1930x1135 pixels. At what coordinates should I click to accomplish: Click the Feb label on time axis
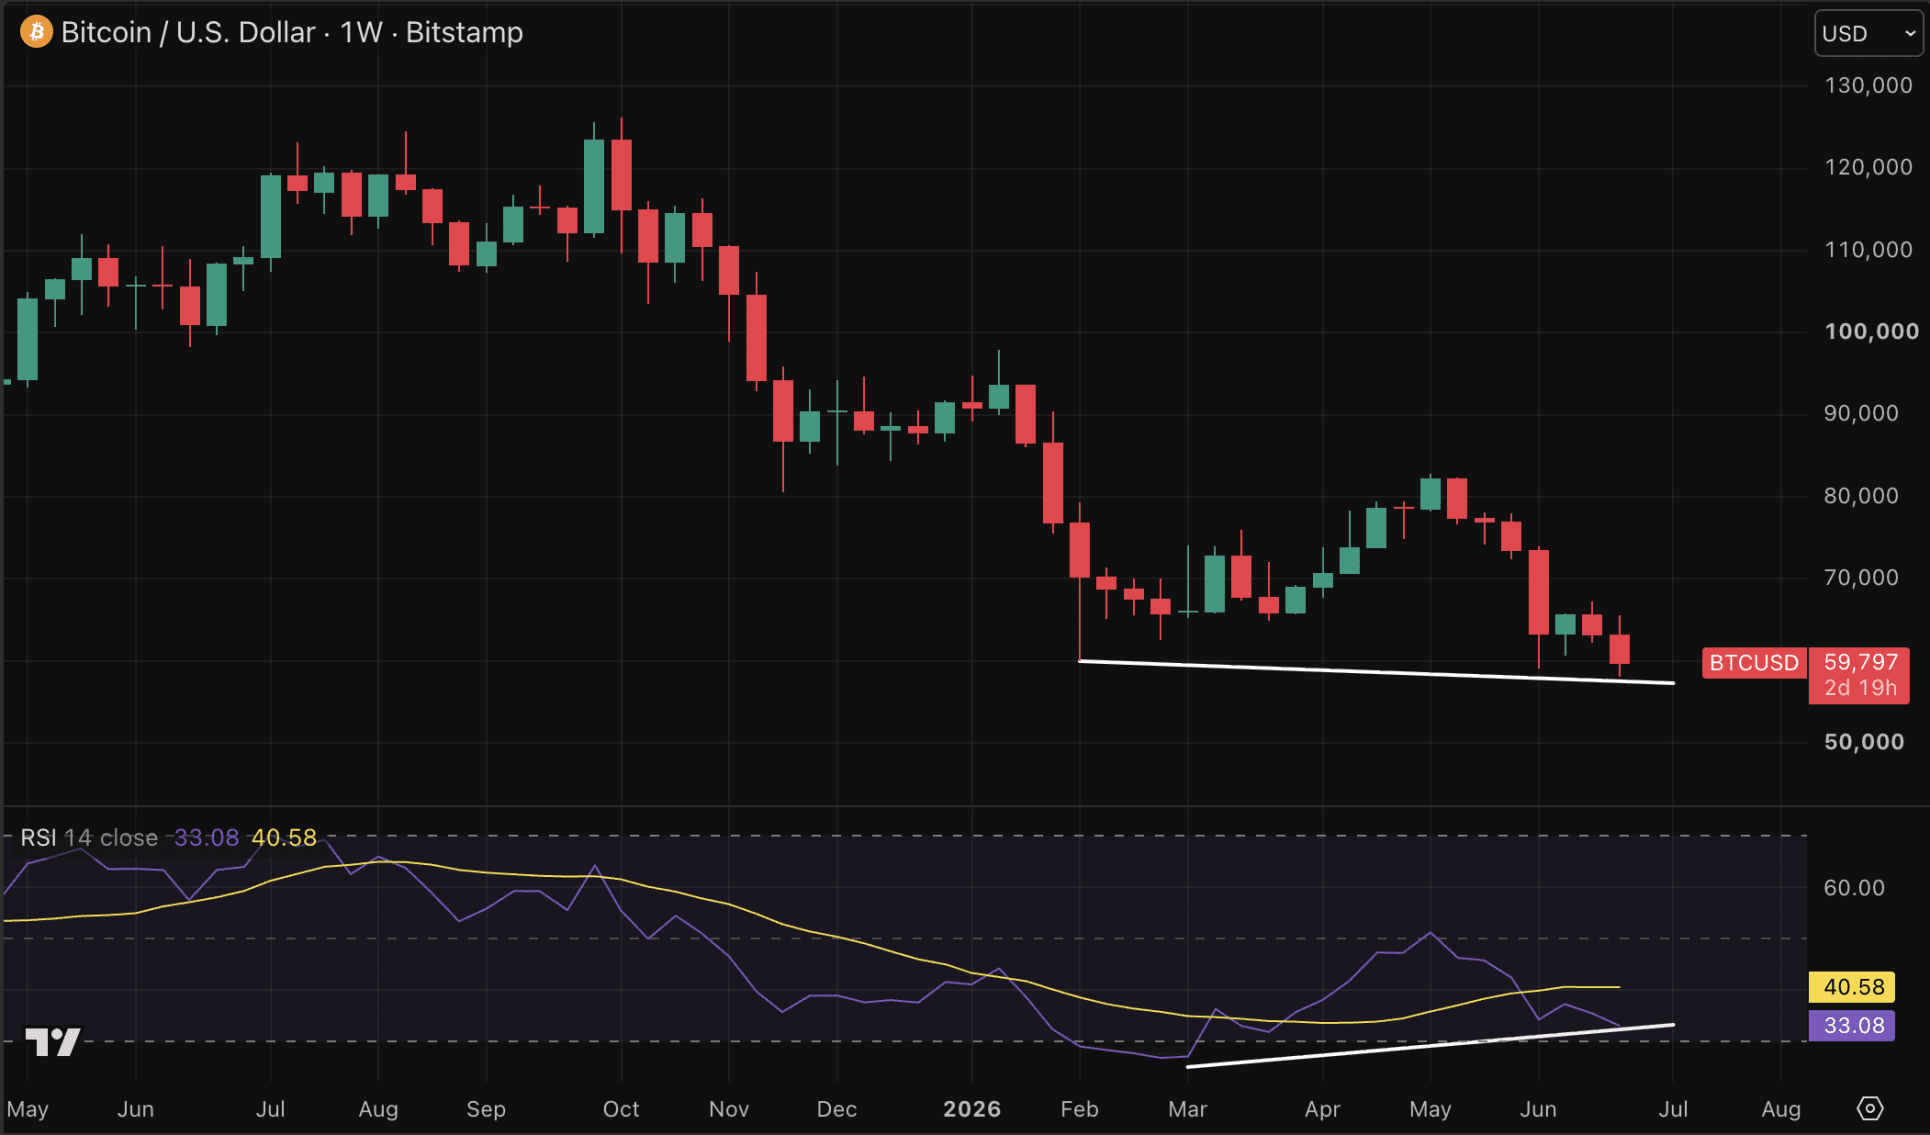(x=1079, y=1109)
